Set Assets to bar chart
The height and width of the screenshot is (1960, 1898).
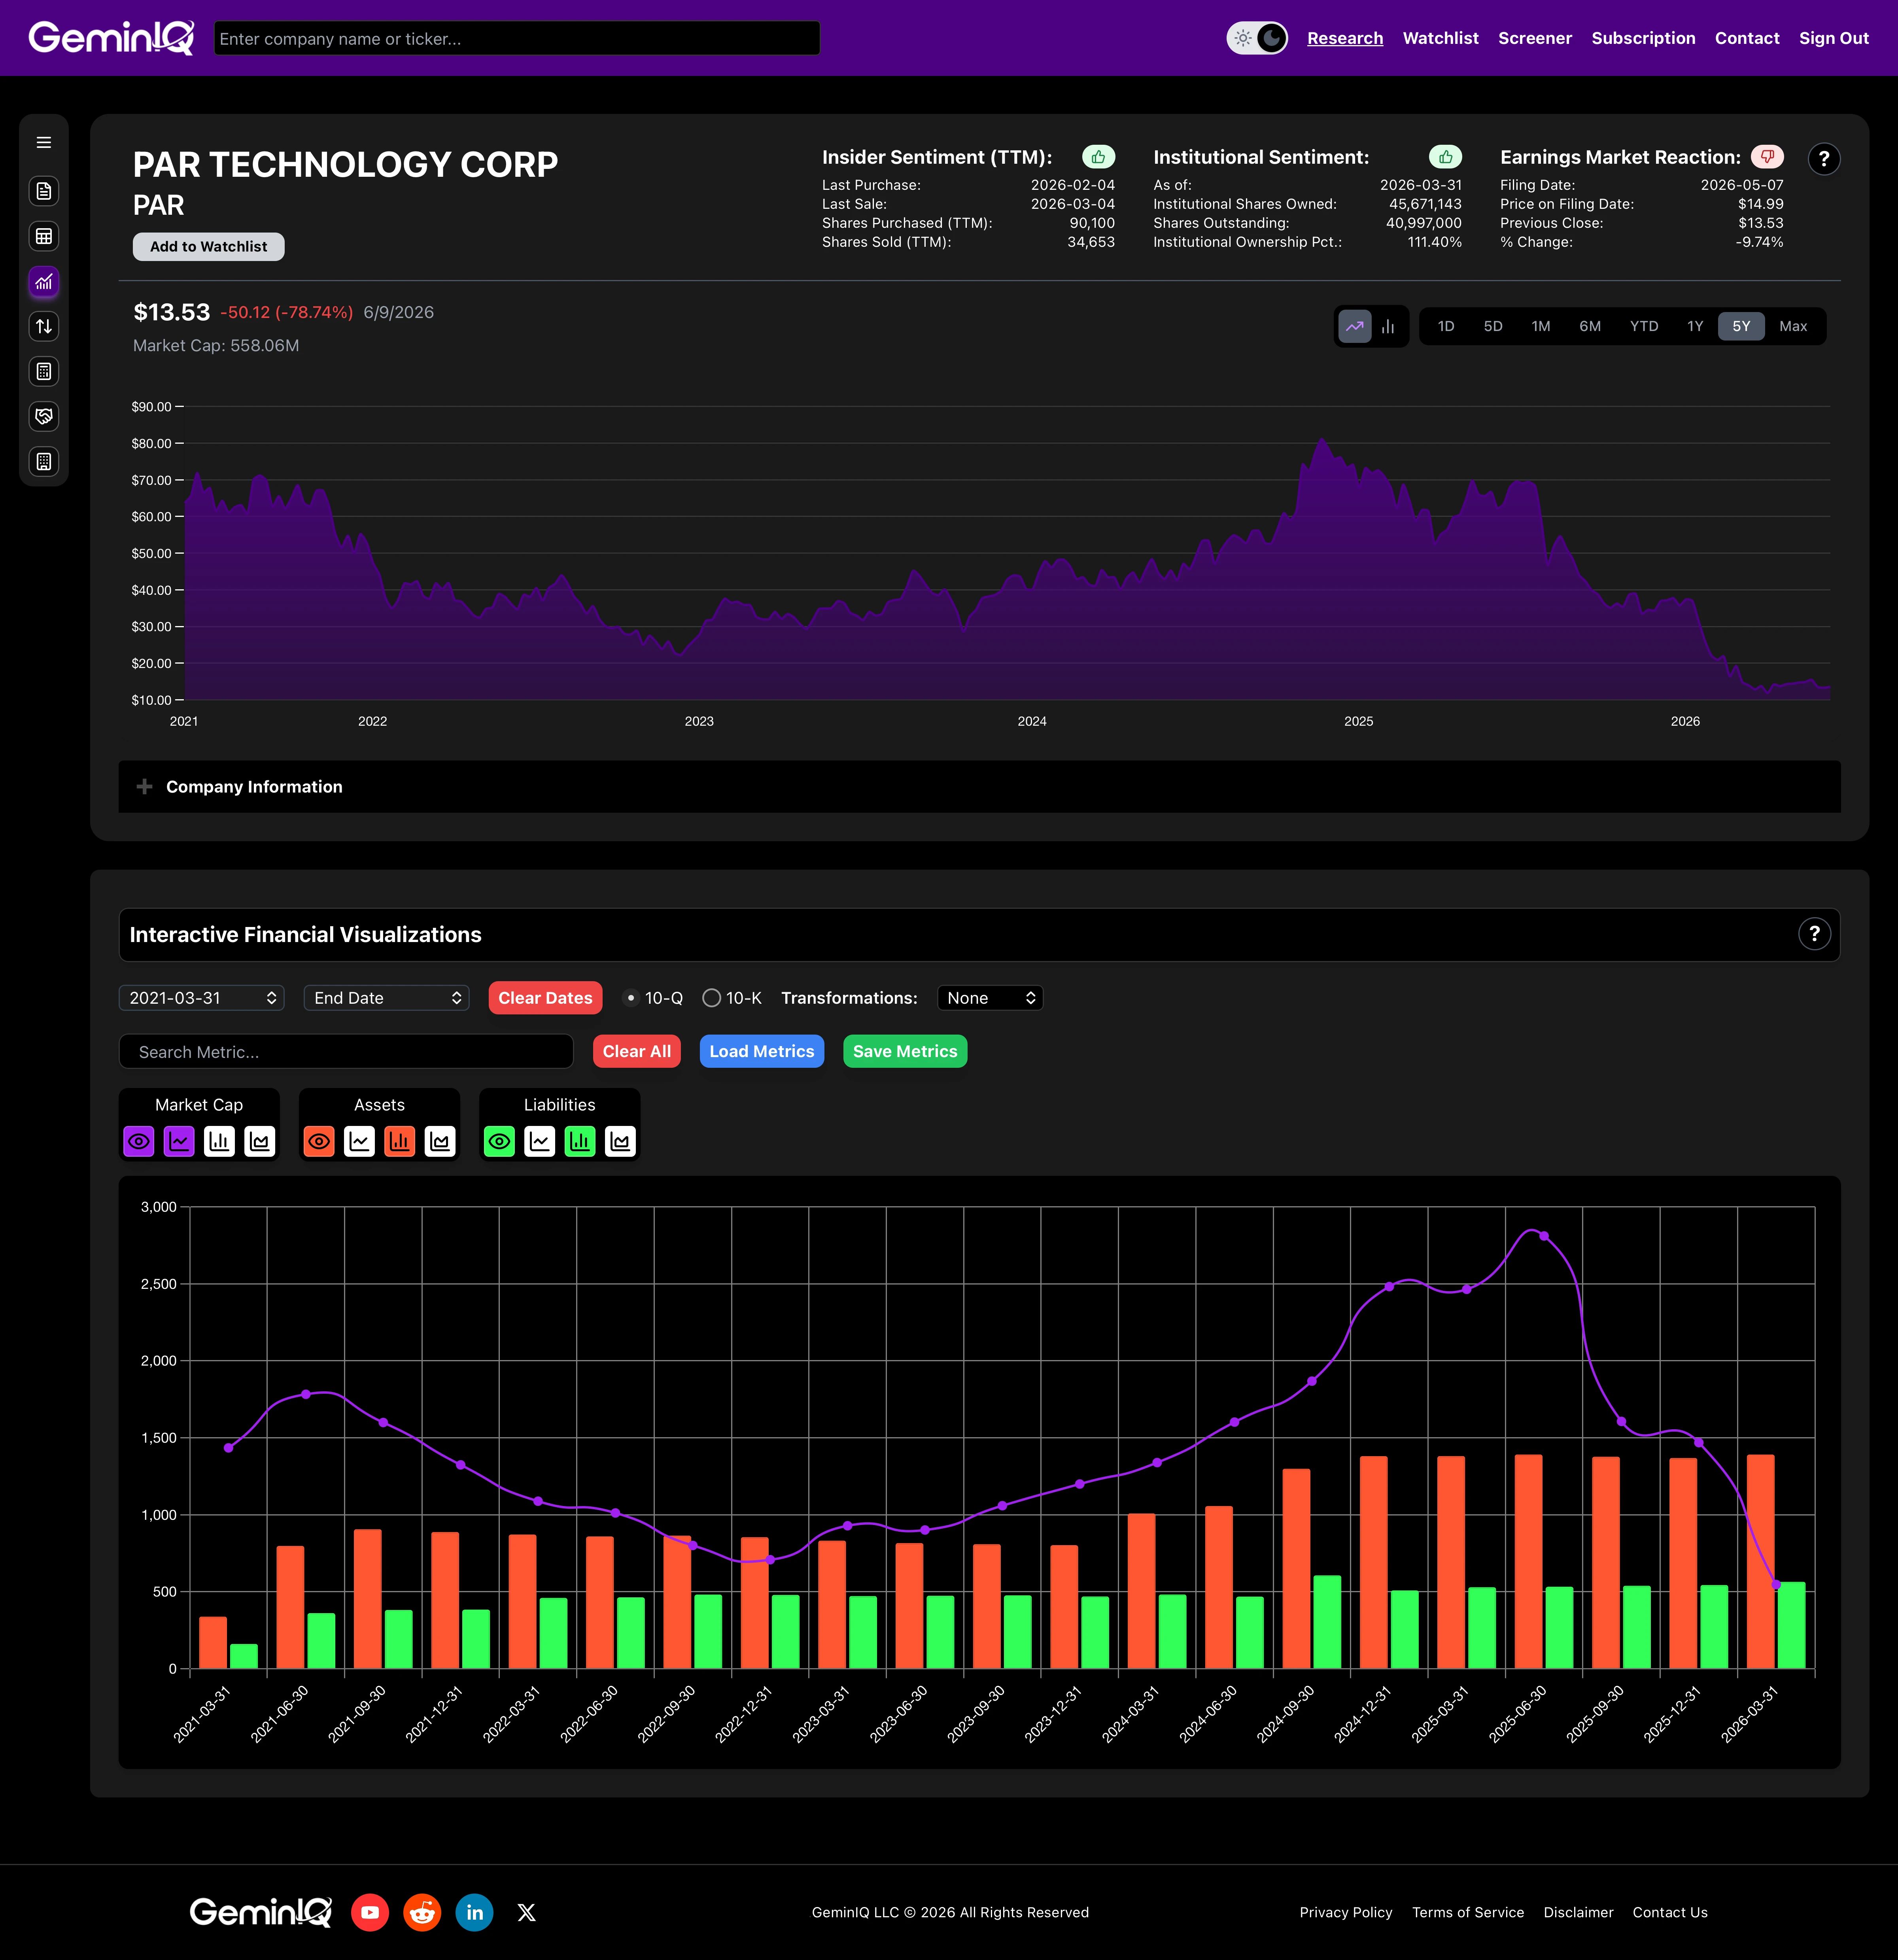(400, 1141)
